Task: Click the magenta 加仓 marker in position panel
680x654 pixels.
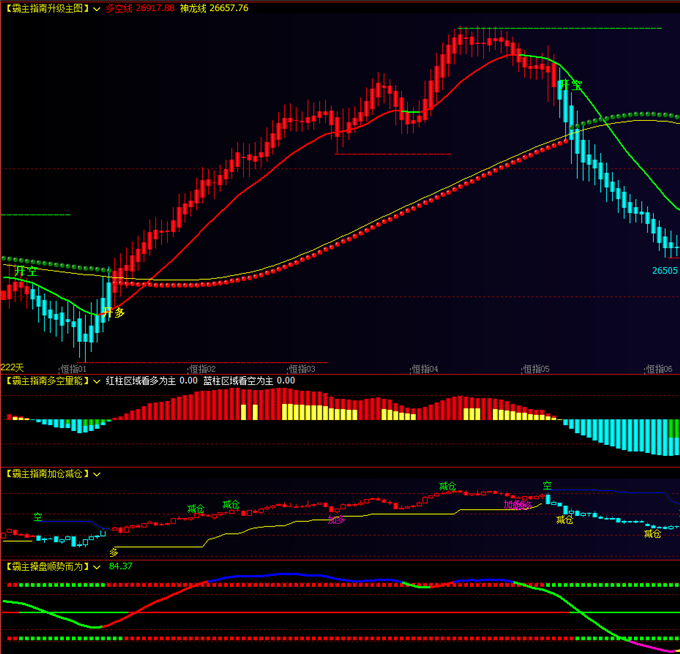Action: click(x=518, y=505)
